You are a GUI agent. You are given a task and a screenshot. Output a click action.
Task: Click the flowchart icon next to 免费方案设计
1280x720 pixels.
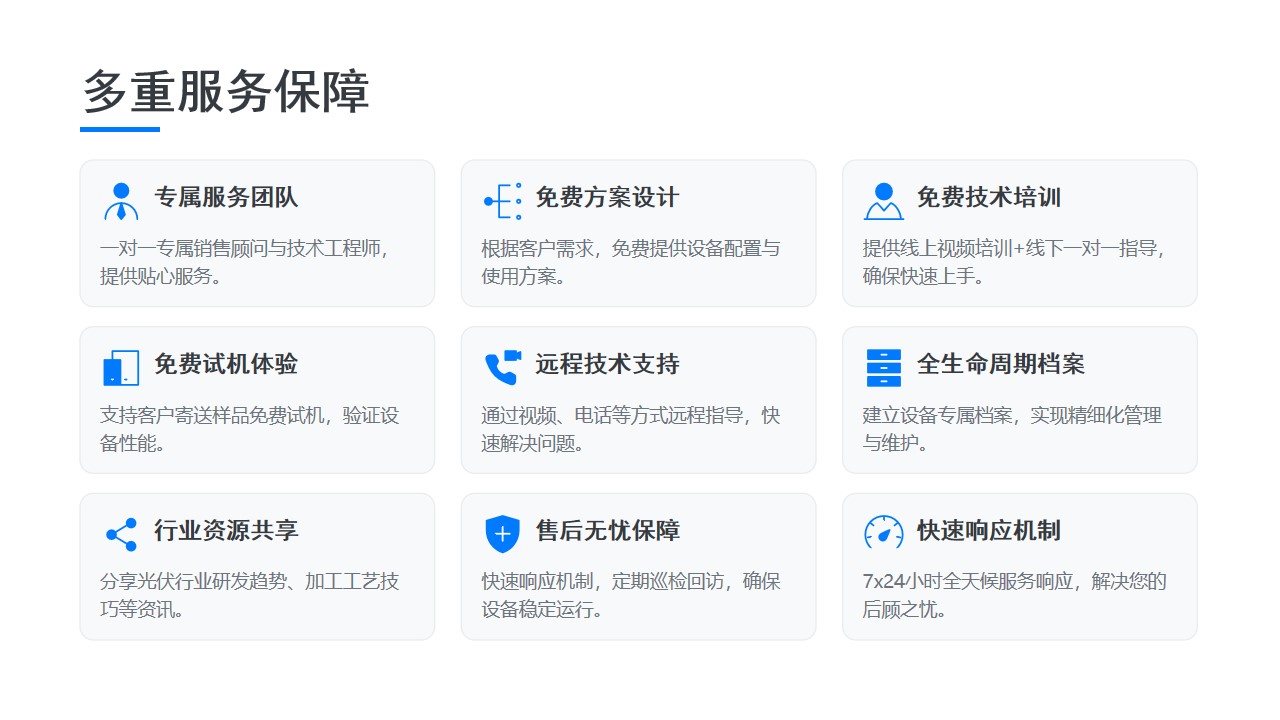pyautogui.click(x=502, y=201)
